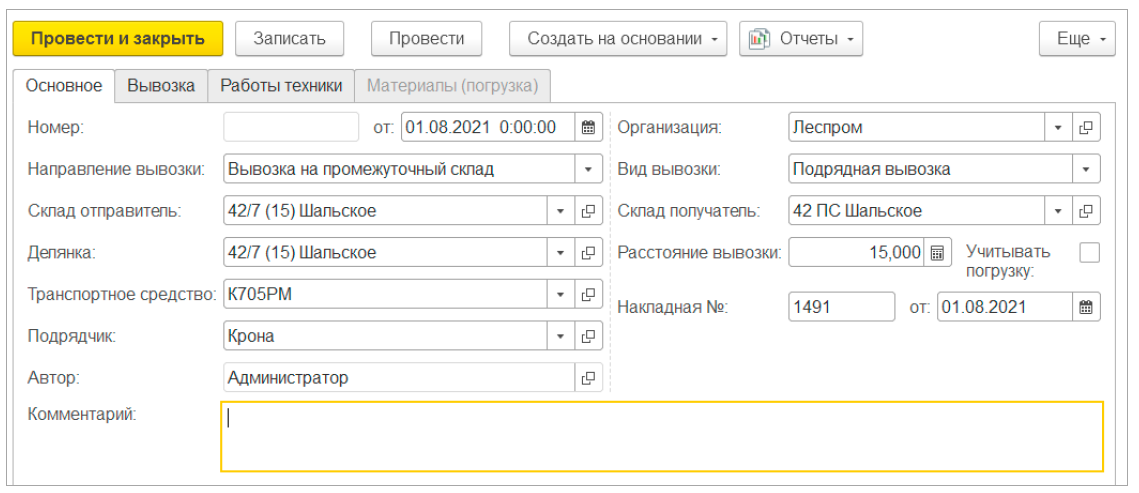Open Транспортное средство К705РМ record icon

[588, 295]
